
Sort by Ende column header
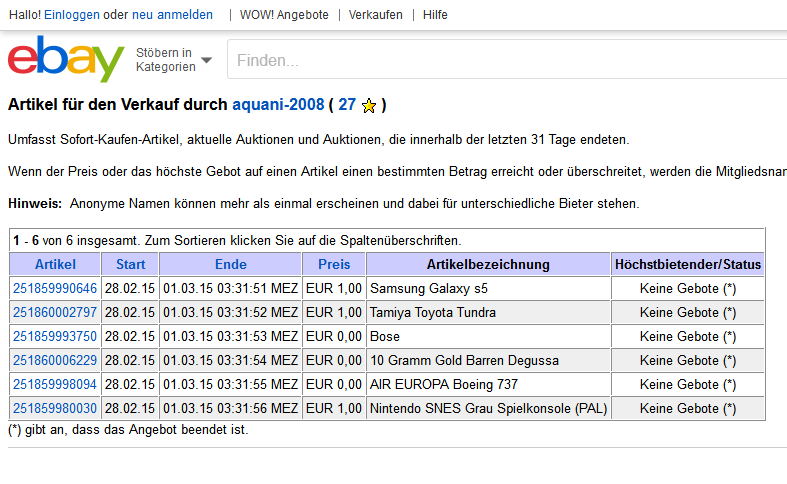231,264
